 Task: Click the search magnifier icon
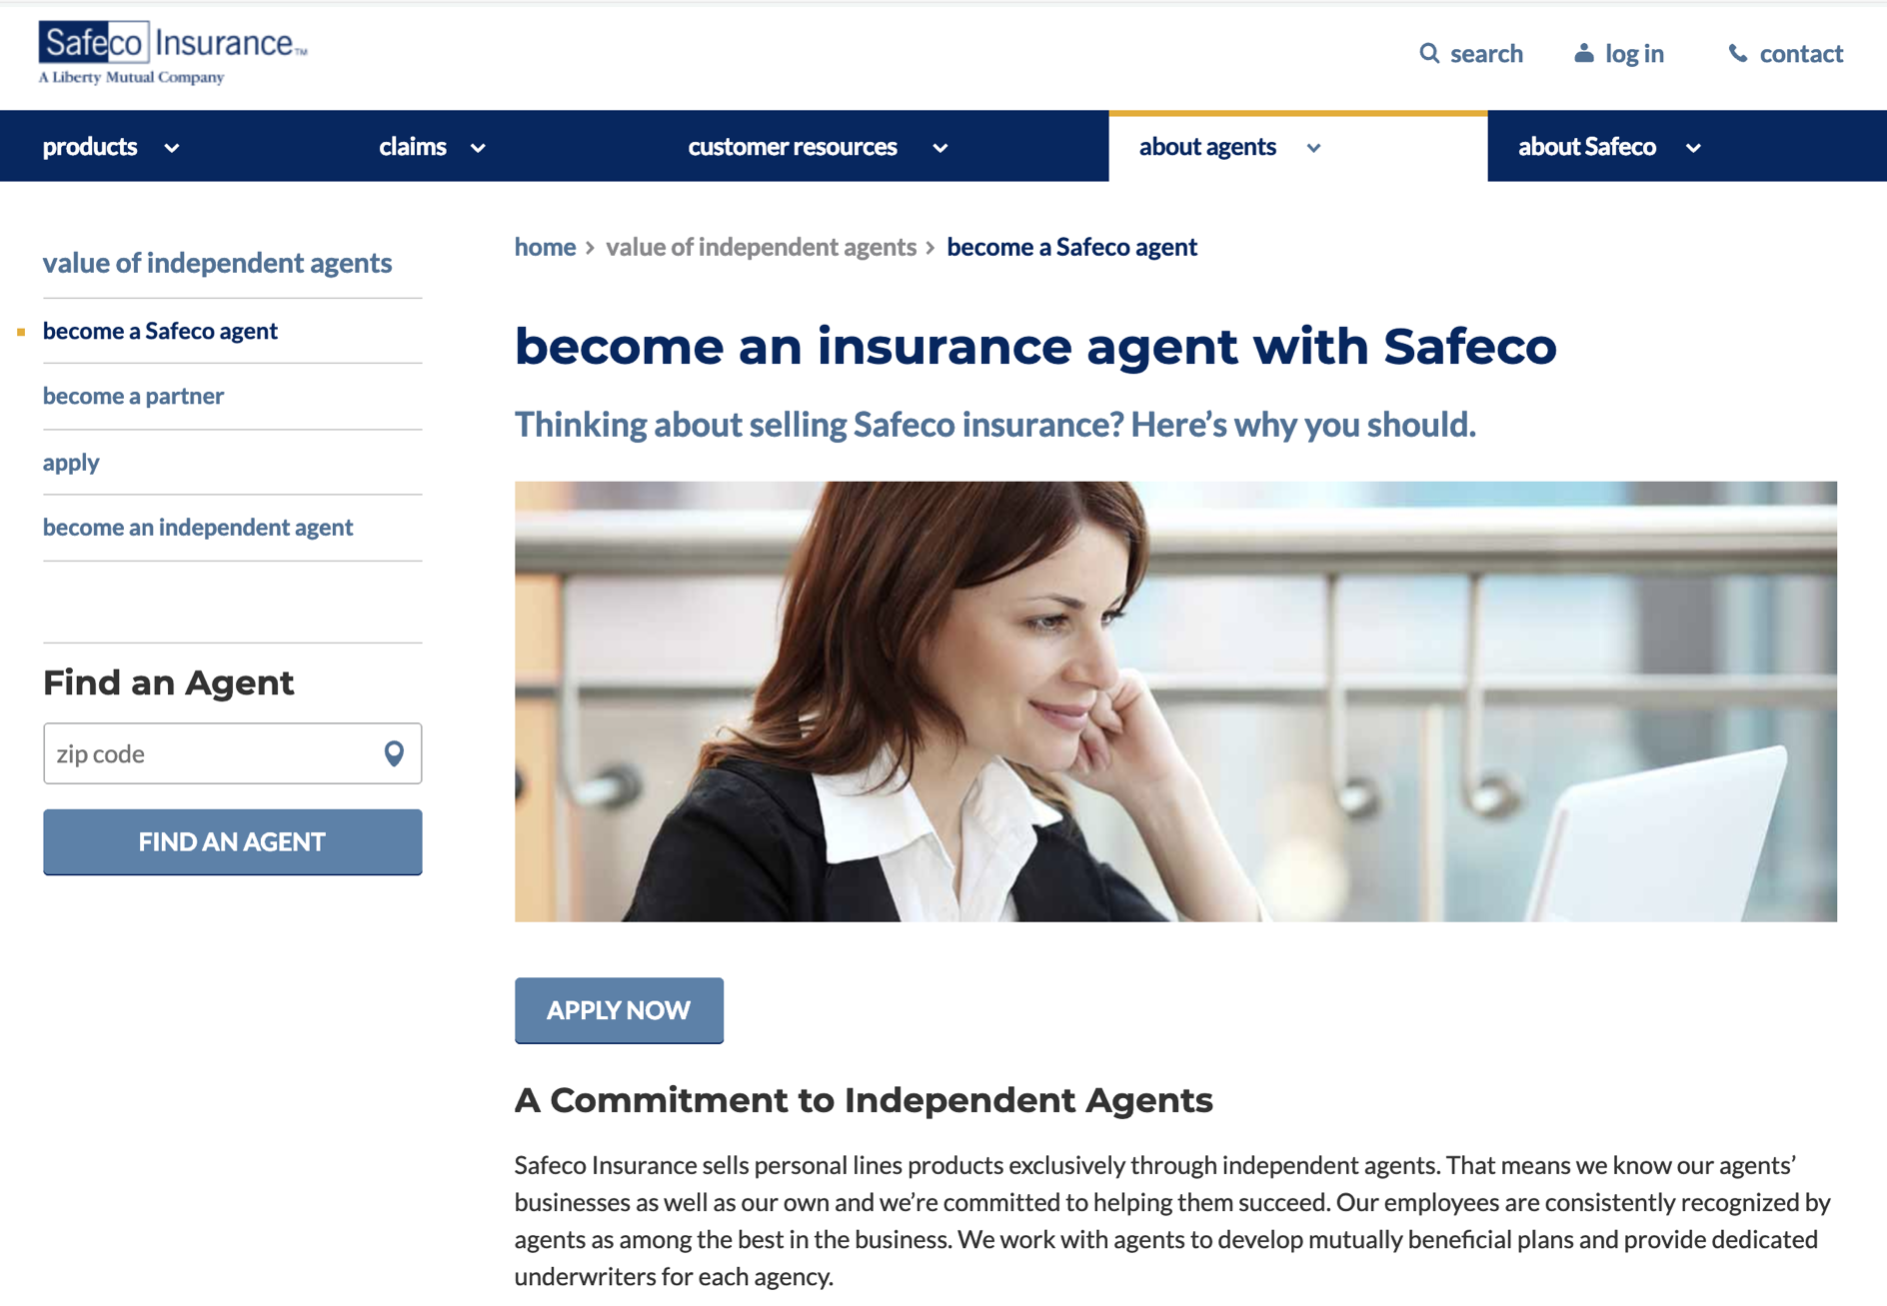1429,53
